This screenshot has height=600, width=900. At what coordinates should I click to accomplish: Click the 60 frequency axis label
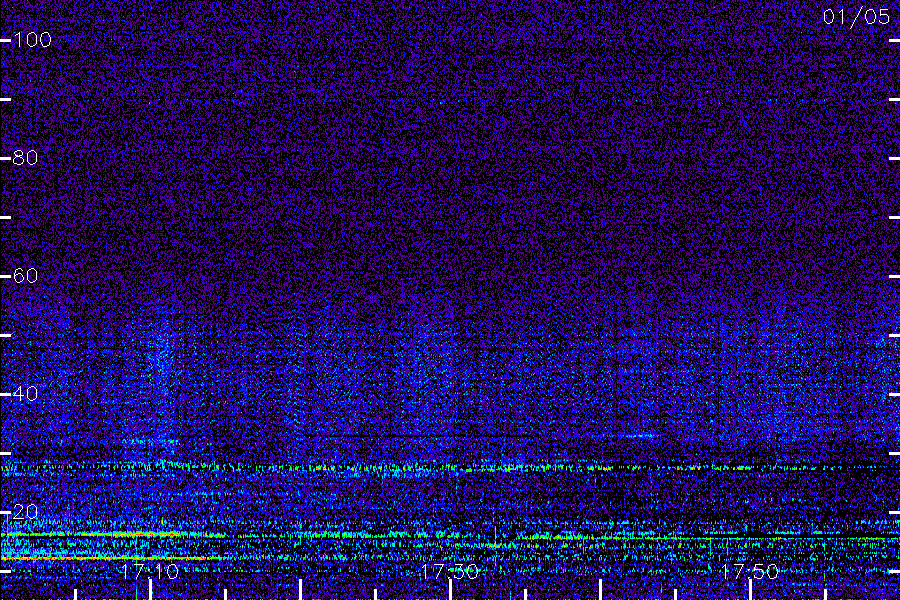pyautogui.click(x=25, y=276)
